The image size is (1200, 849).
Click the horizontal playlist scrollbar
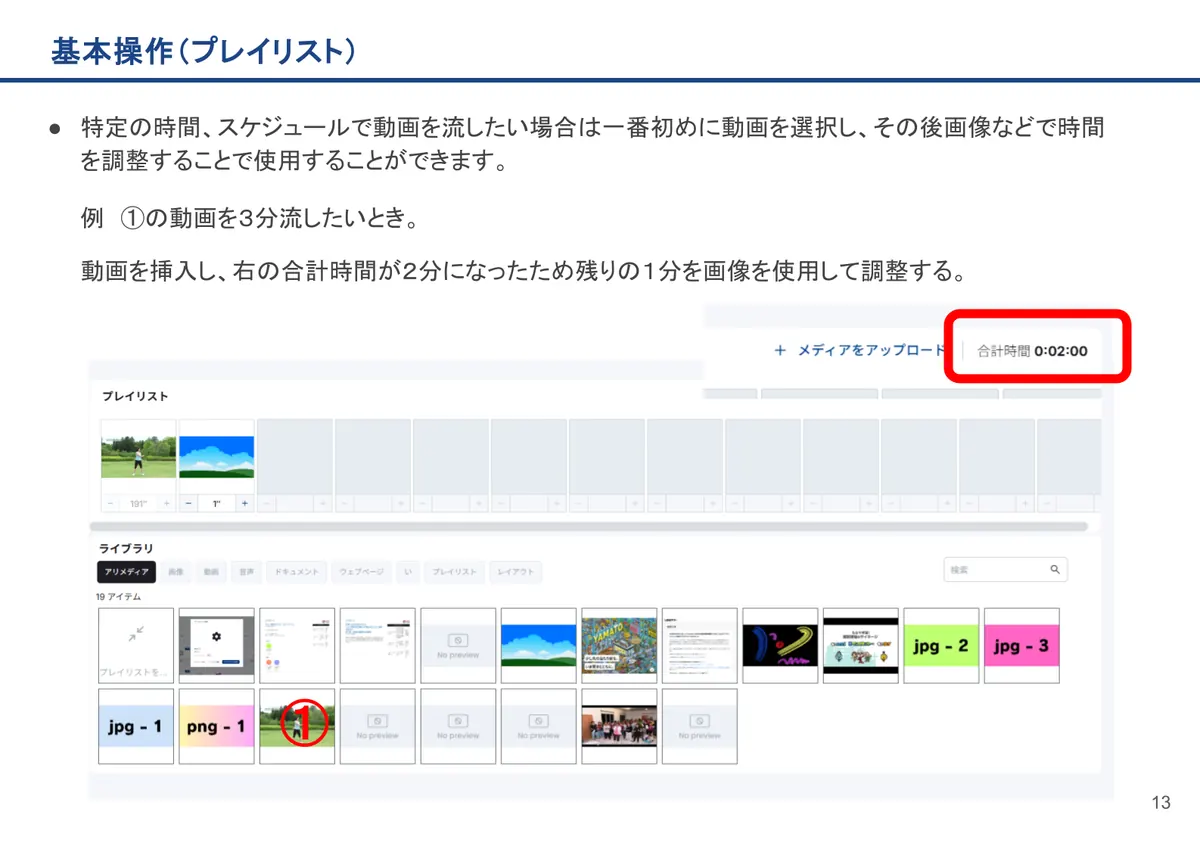coord(588,526)
